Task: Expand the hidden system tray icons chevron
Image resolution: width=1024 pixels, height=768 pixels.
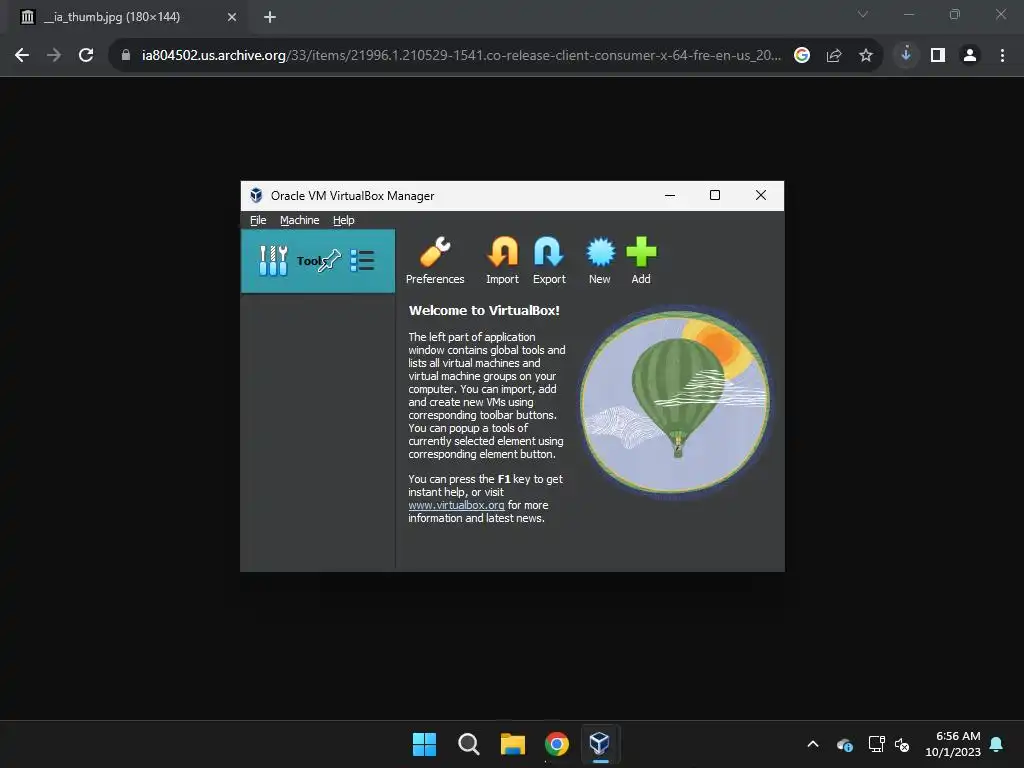Action: coord(813,744)
